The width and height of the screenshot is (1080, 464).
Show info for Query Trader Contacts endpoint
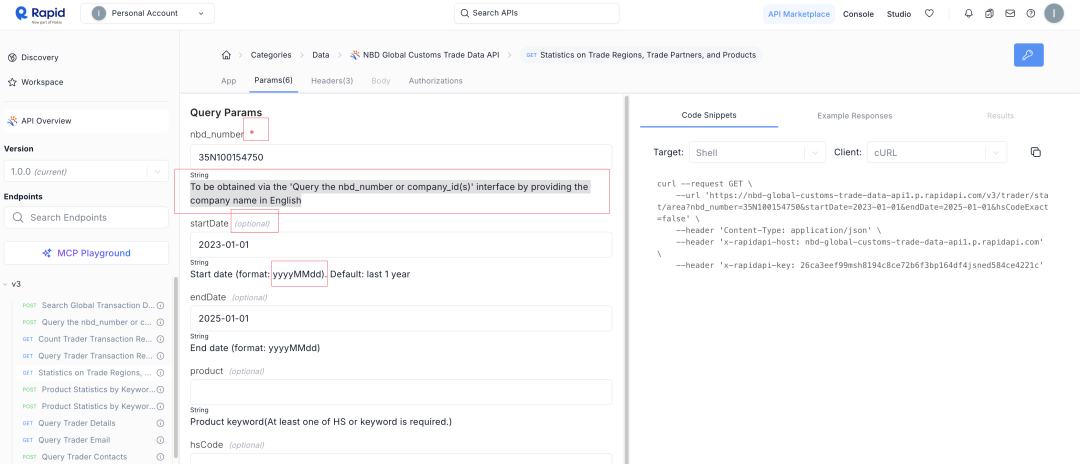coord(160,456)
